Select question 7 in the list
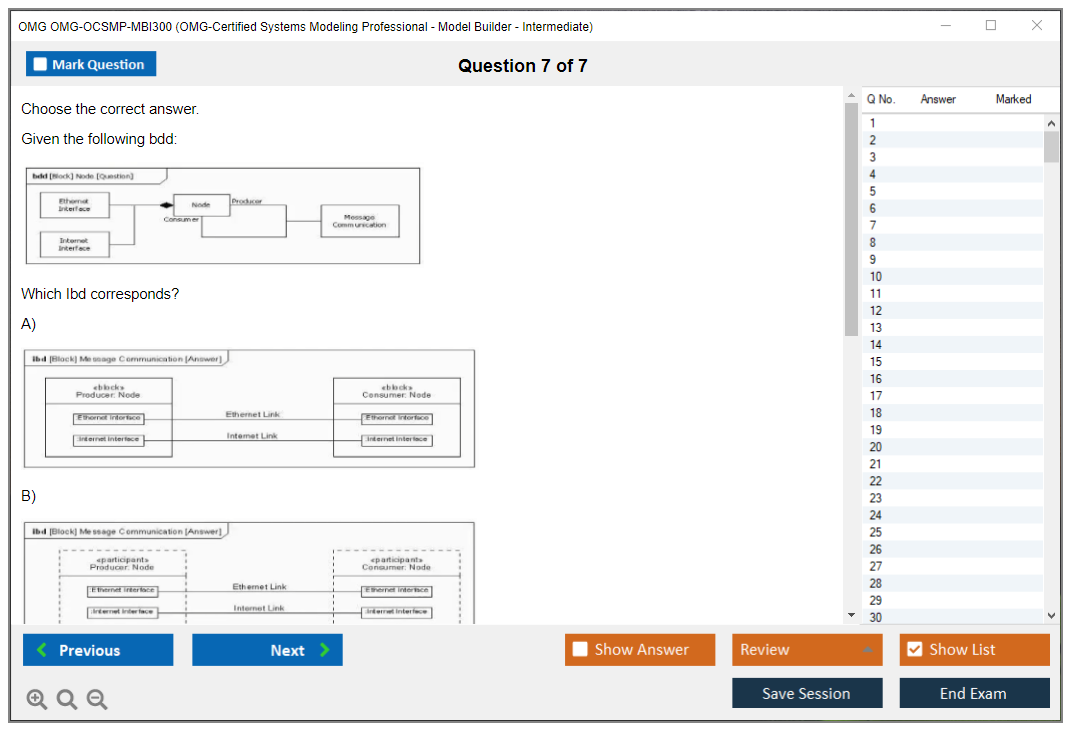1075x735 pixels. tap(873, 225)
